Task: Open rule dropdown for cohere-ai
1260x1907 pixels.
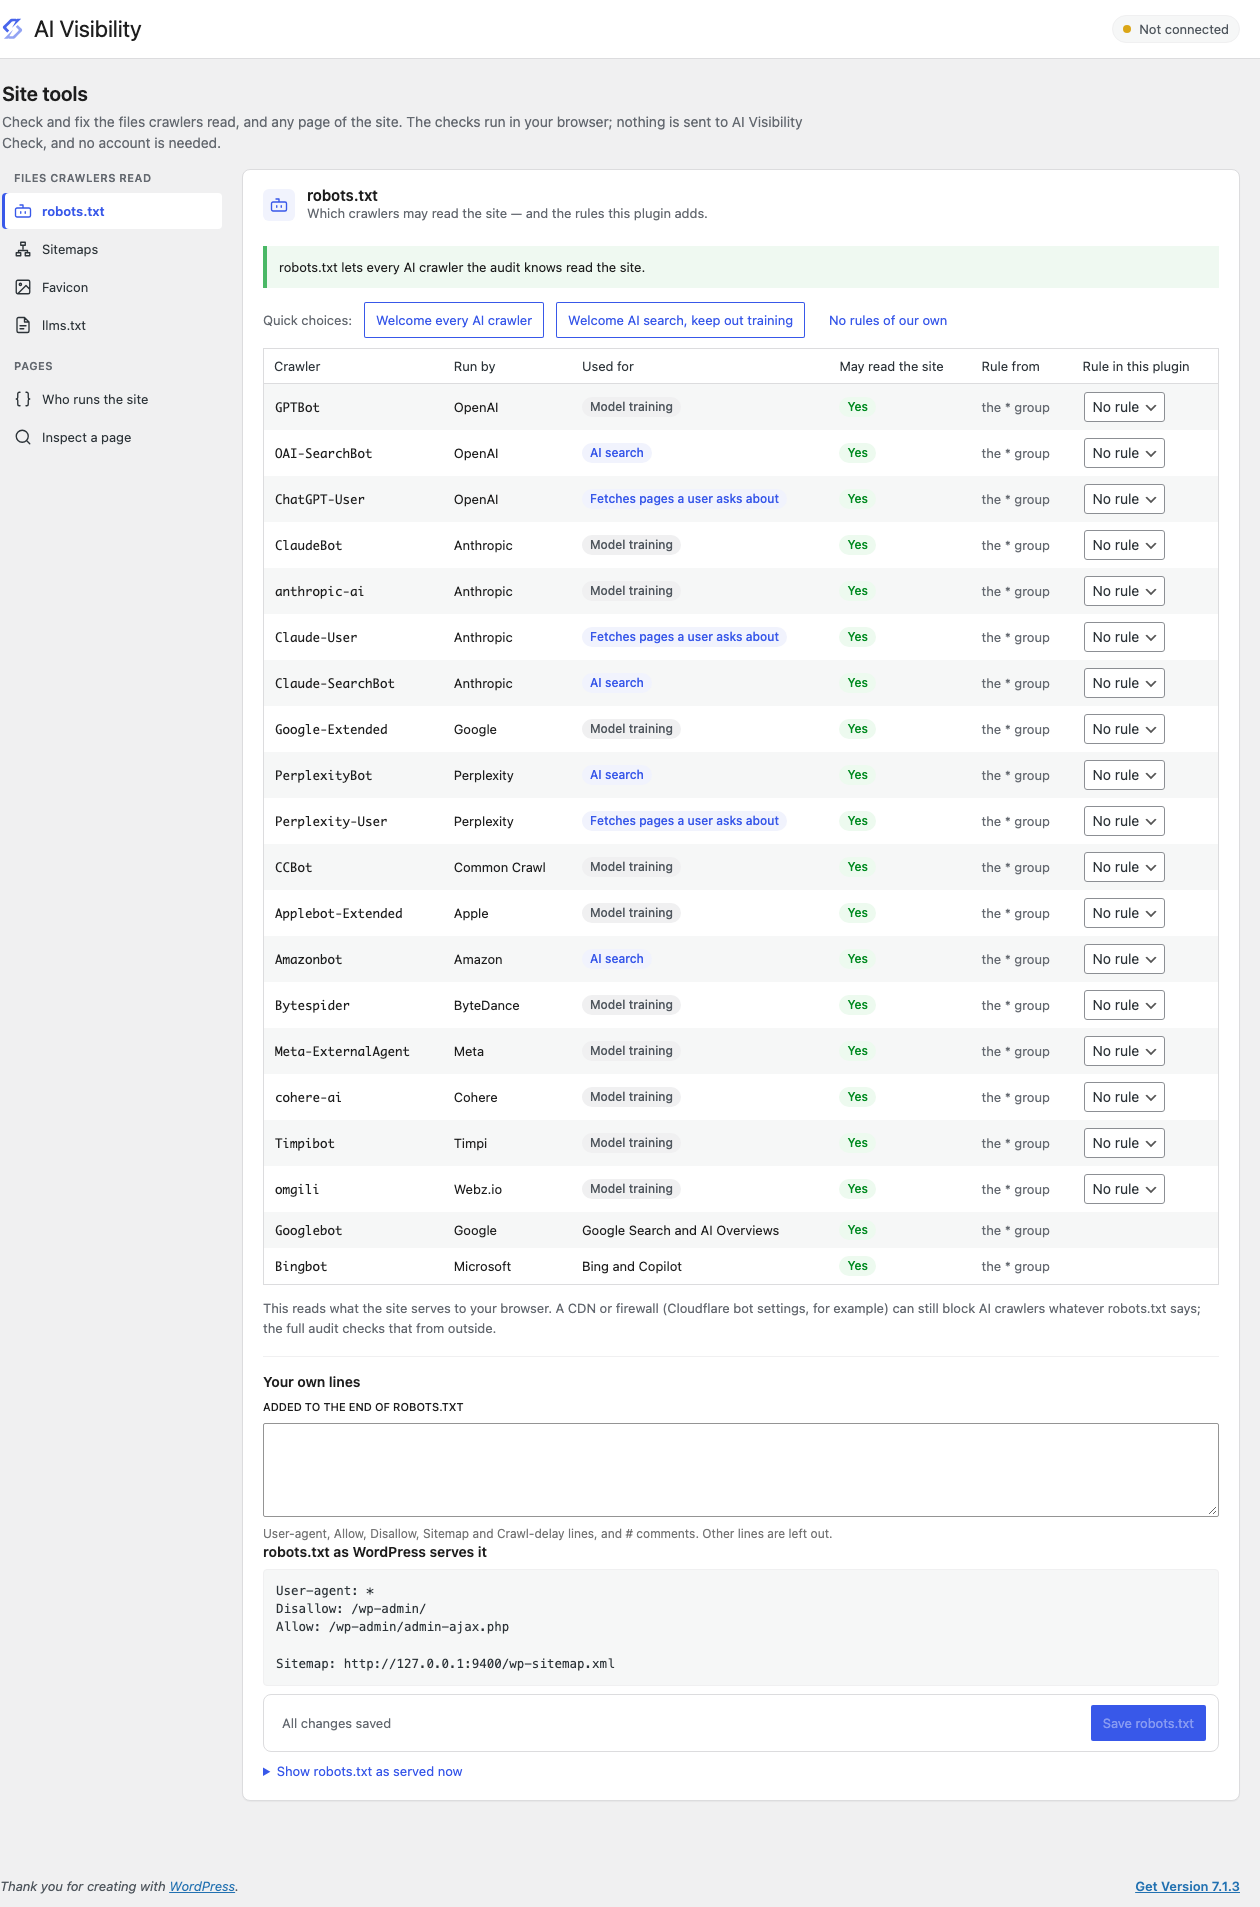Action: tap(1124, 1098)
